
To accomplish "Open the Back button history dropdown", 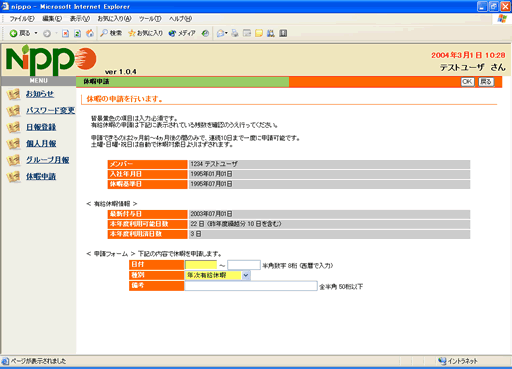I will (x=36, y=33).
